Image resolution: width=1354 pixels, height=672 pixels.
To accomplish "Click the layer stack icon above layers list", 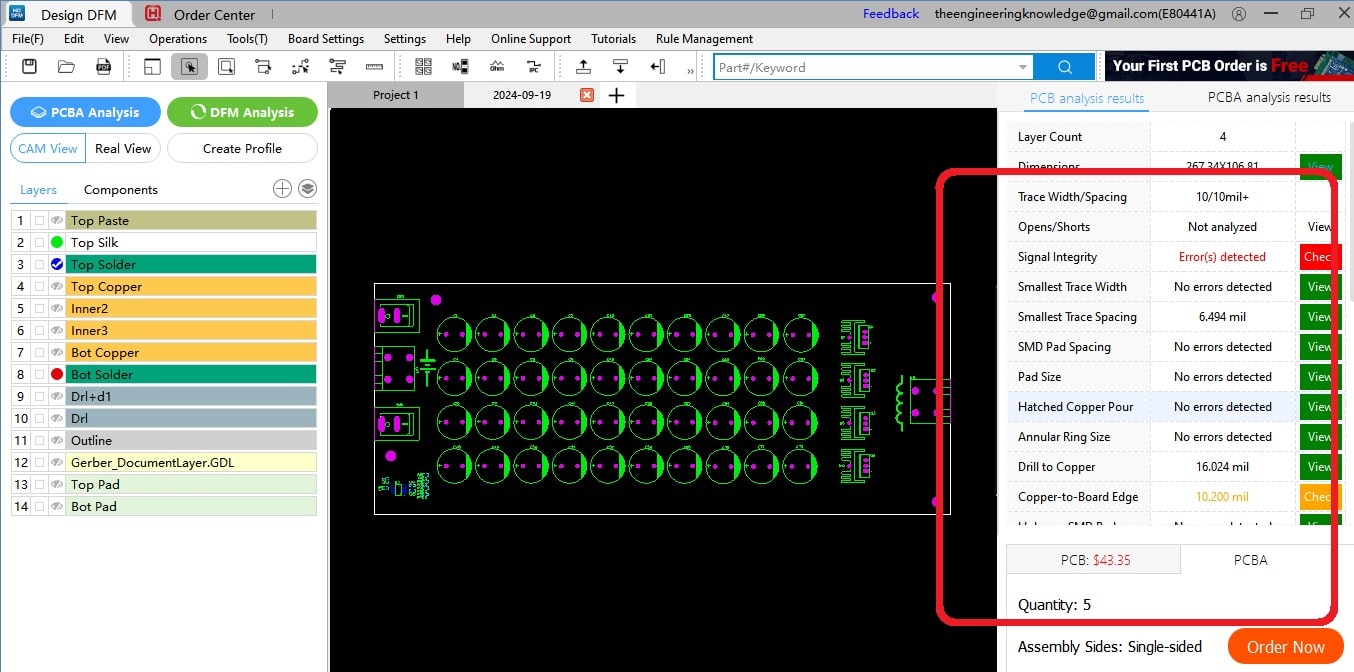I will [307, 189].
